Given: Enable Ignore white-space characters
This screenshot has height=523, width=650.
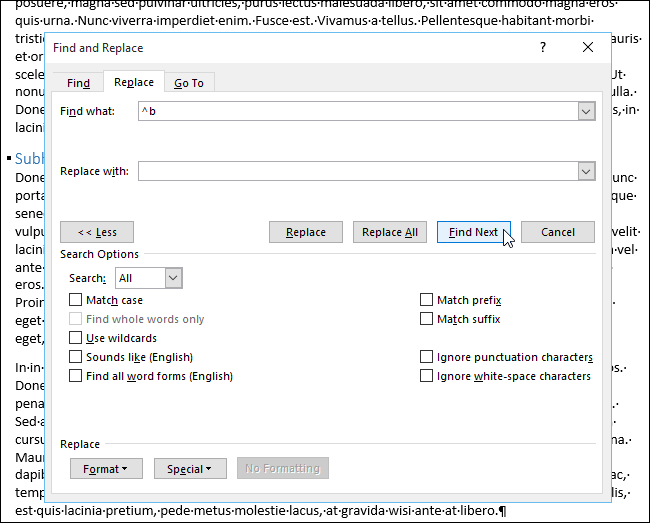Looking at the screenshot, I should [427, 376].
